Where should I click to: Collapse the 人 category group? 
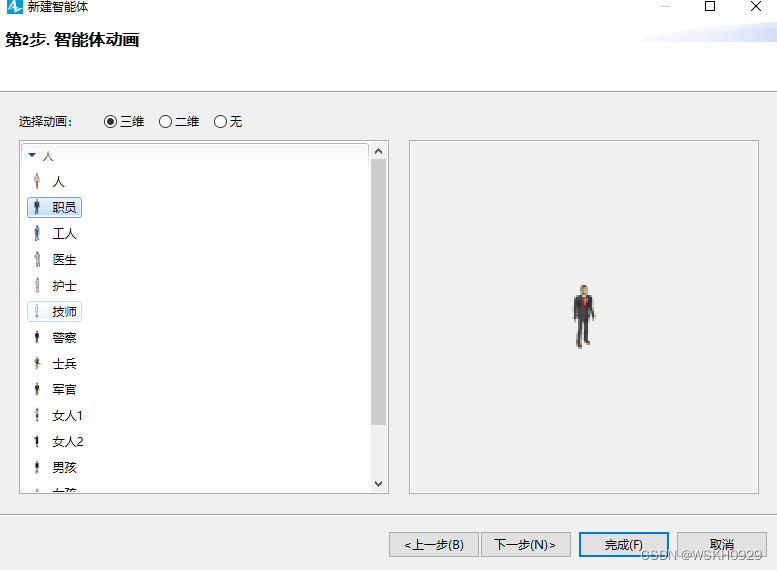[x=32, y=155]
